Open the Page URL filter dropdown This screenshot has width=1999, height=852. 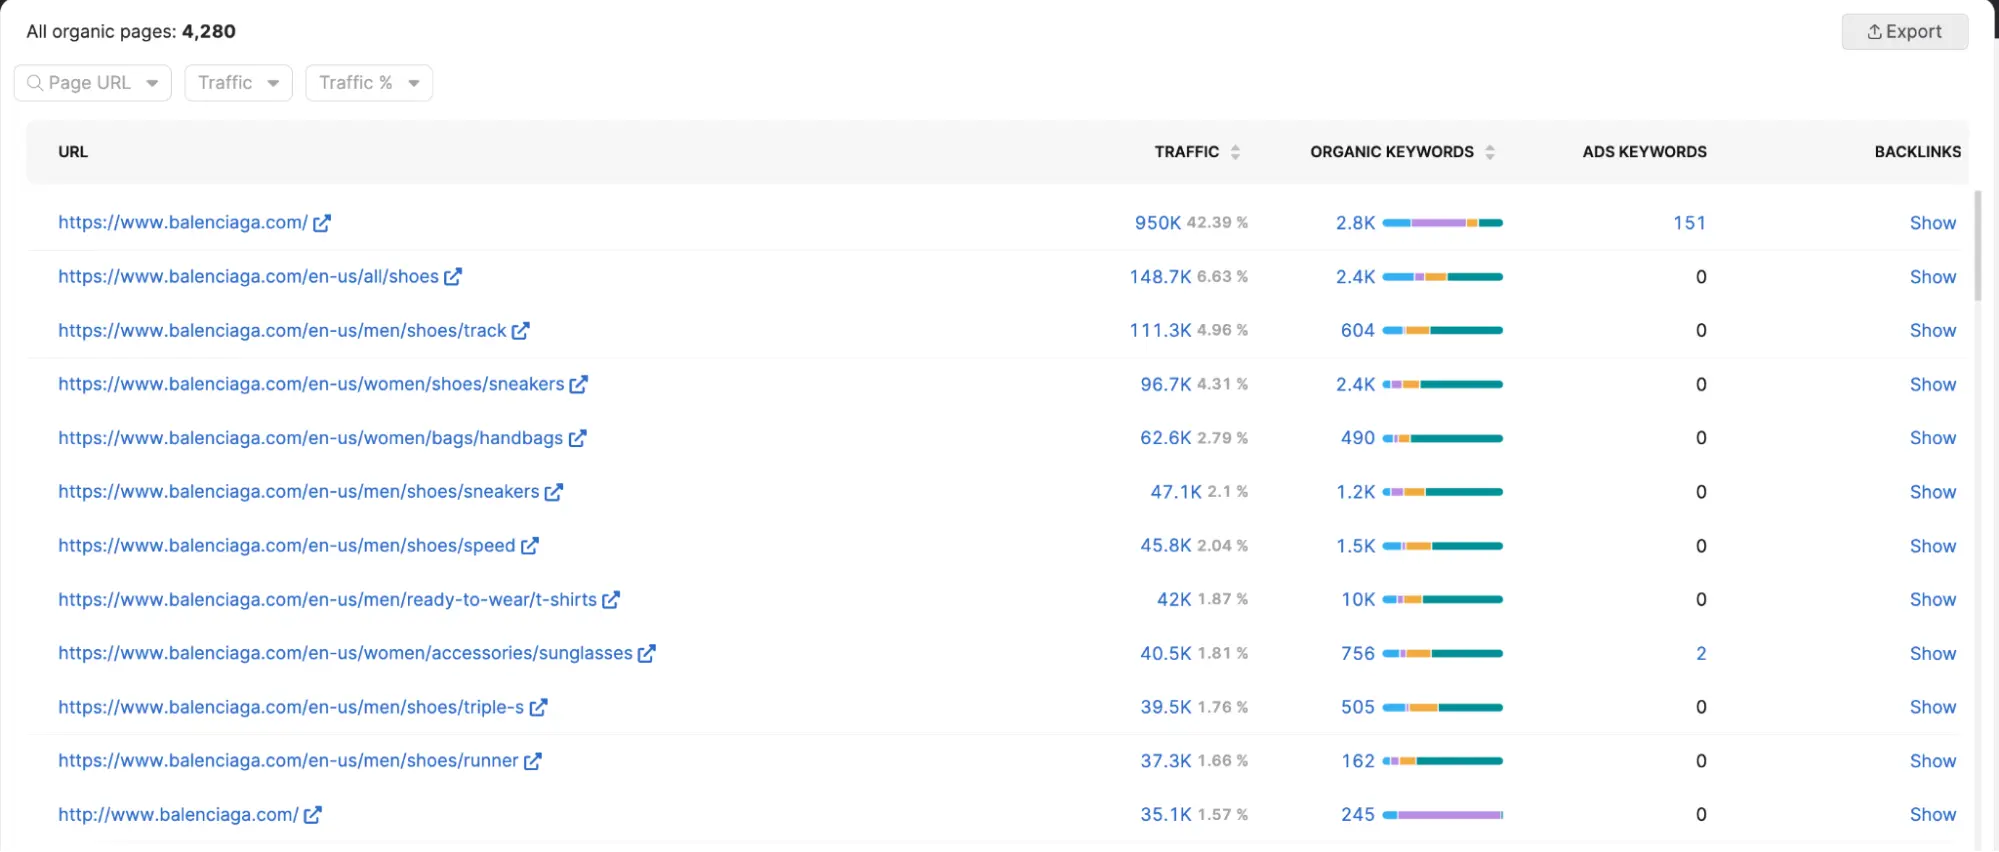[93, 83]
